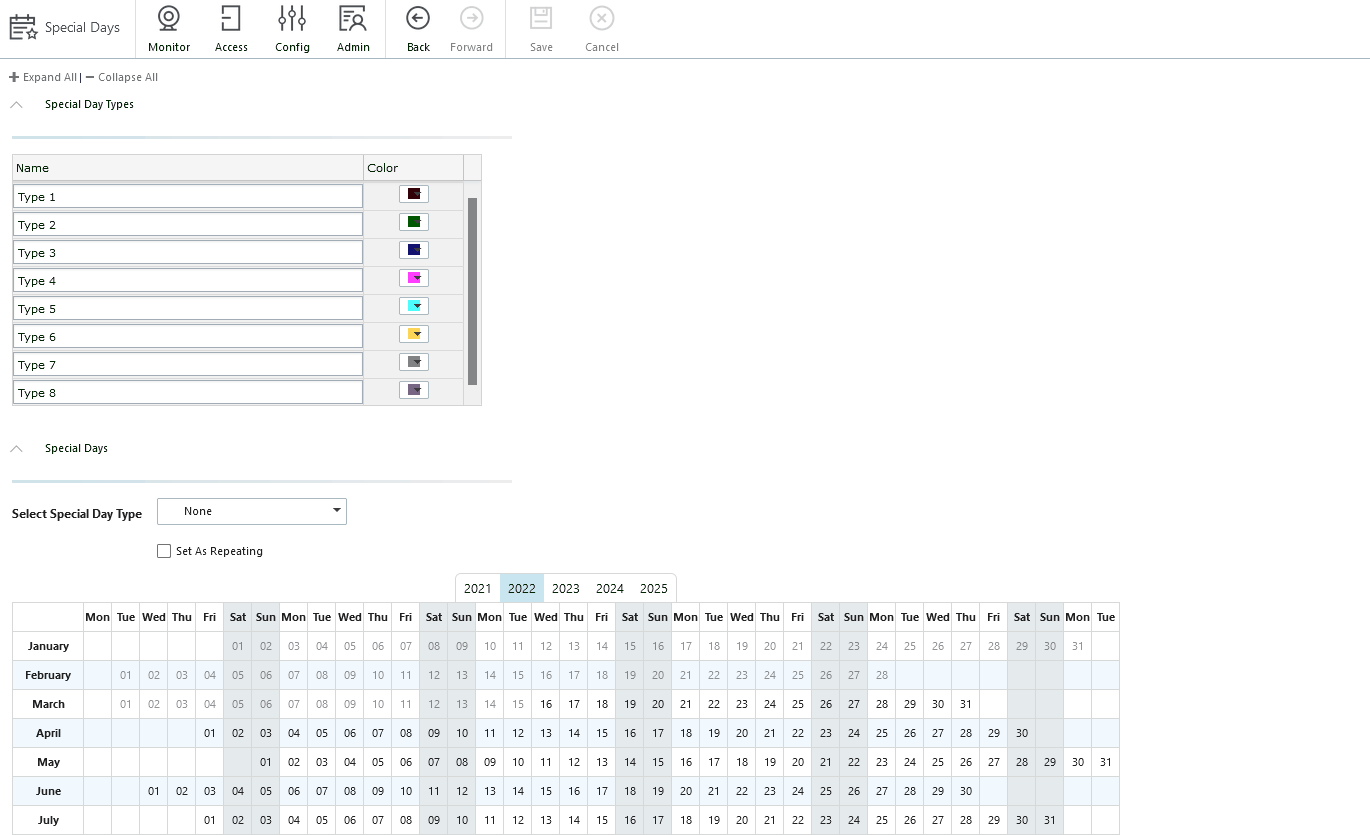This screenshot has width=1370, height=835.
Task: Select June 30 in the calendar
Action: coord(966,791)
